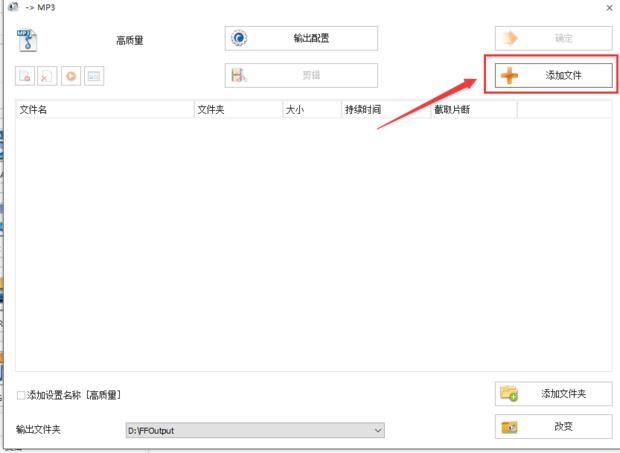Image resolution: width=620 pixels, height=453 pixels.
Task: Click the orange play icon in toolbar
Action: (x=70, y=76)
